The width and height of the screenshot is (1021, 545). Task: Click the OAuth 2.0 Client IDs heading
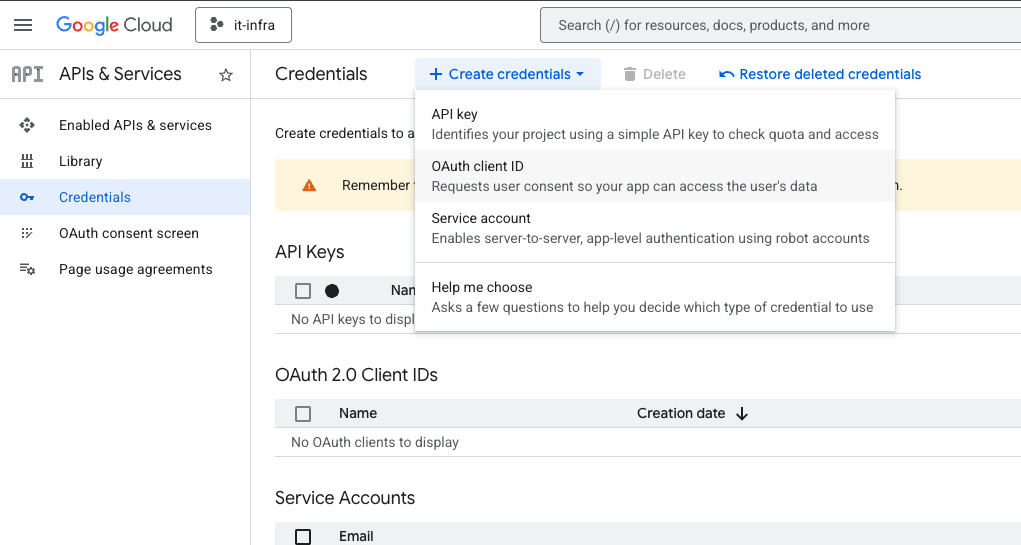click(x=356, y=375)
